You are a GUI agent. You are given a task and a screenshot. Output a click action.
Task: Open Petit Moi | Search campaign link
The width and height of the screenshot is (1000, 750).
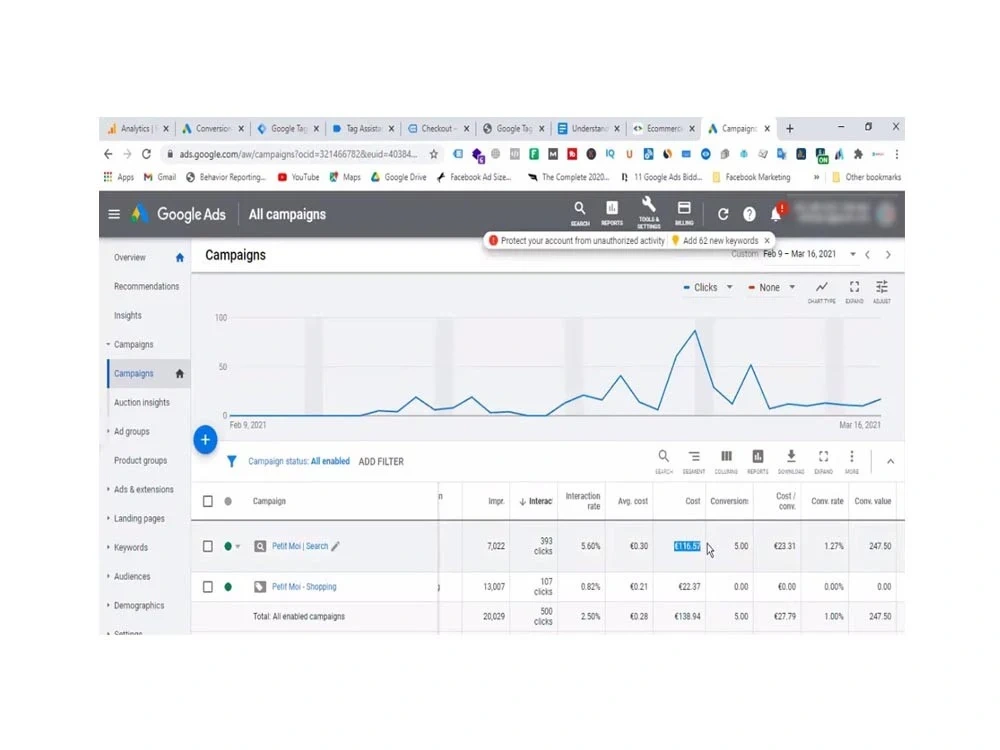pyautogui.click(x=300, y=546)
